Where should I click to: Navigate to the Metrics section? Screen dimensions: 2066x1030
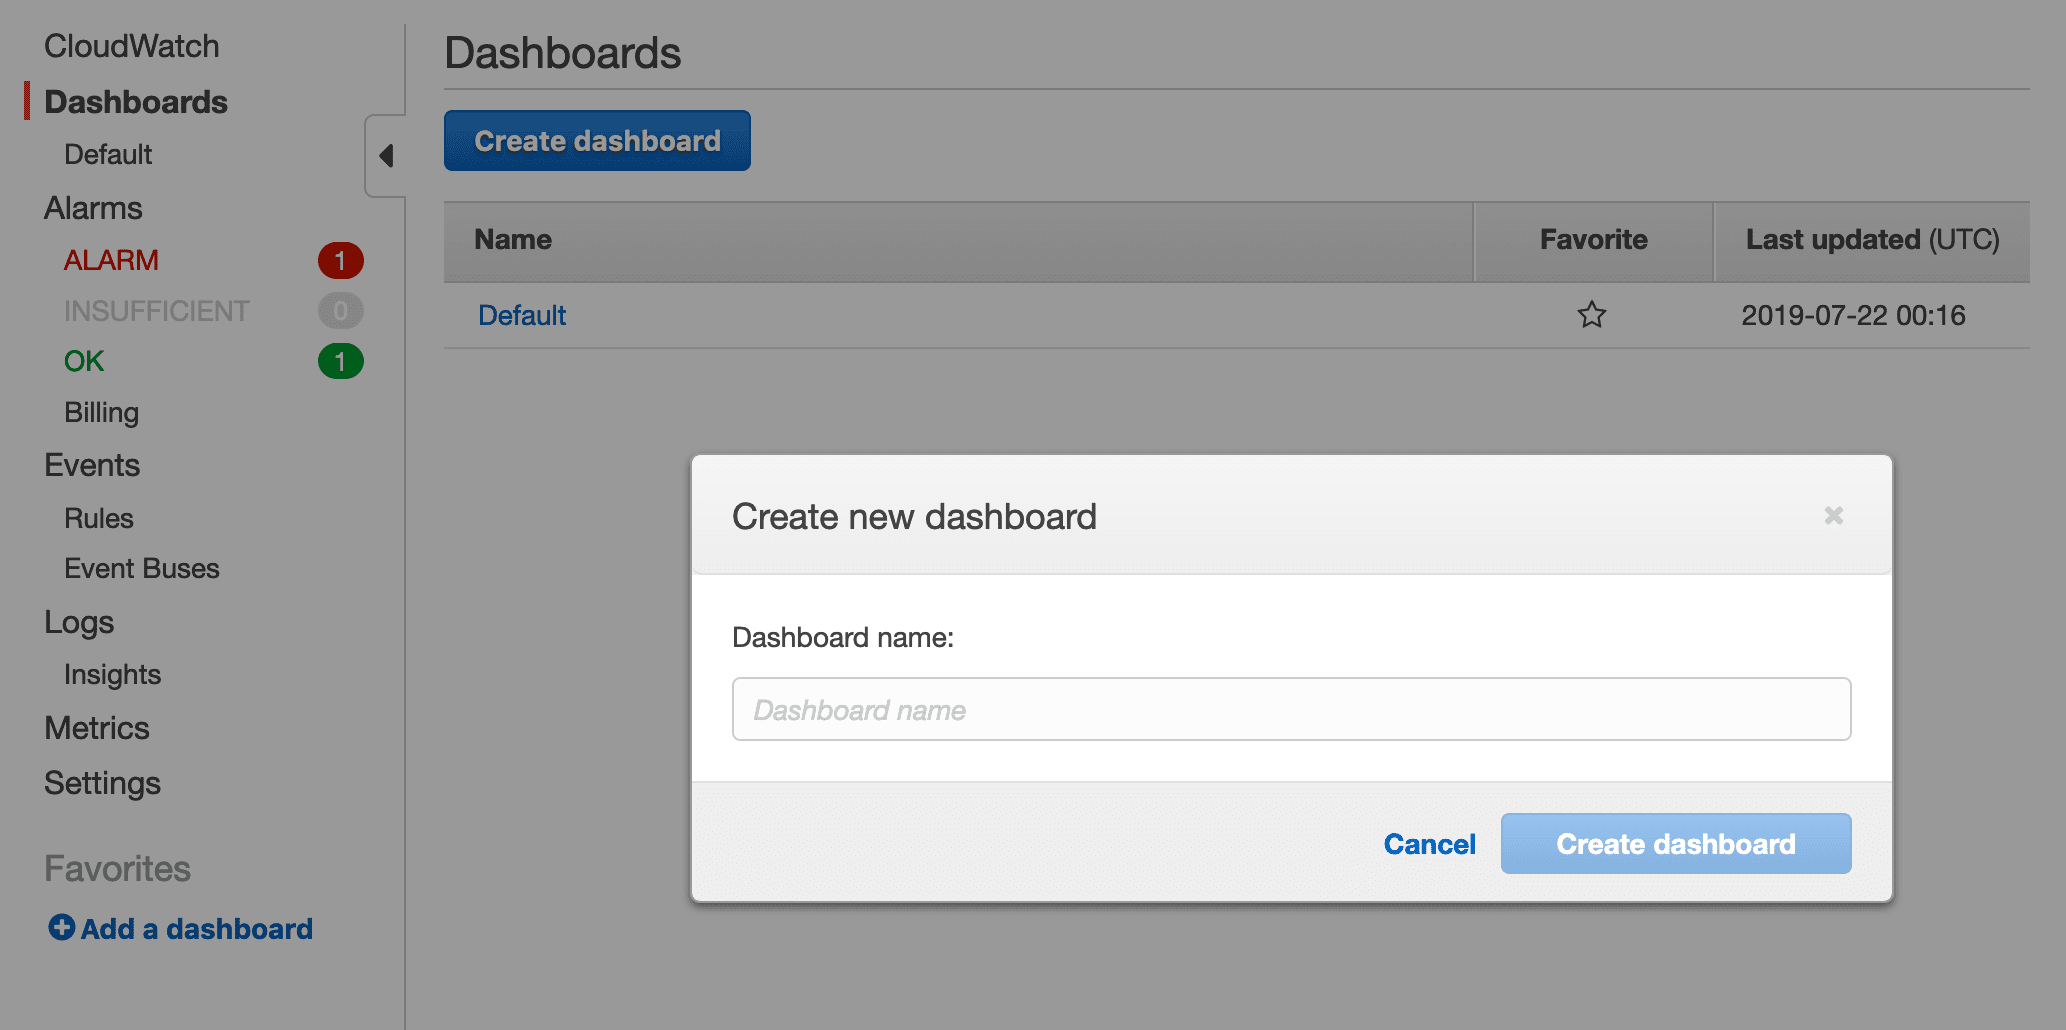click(97, 728)
